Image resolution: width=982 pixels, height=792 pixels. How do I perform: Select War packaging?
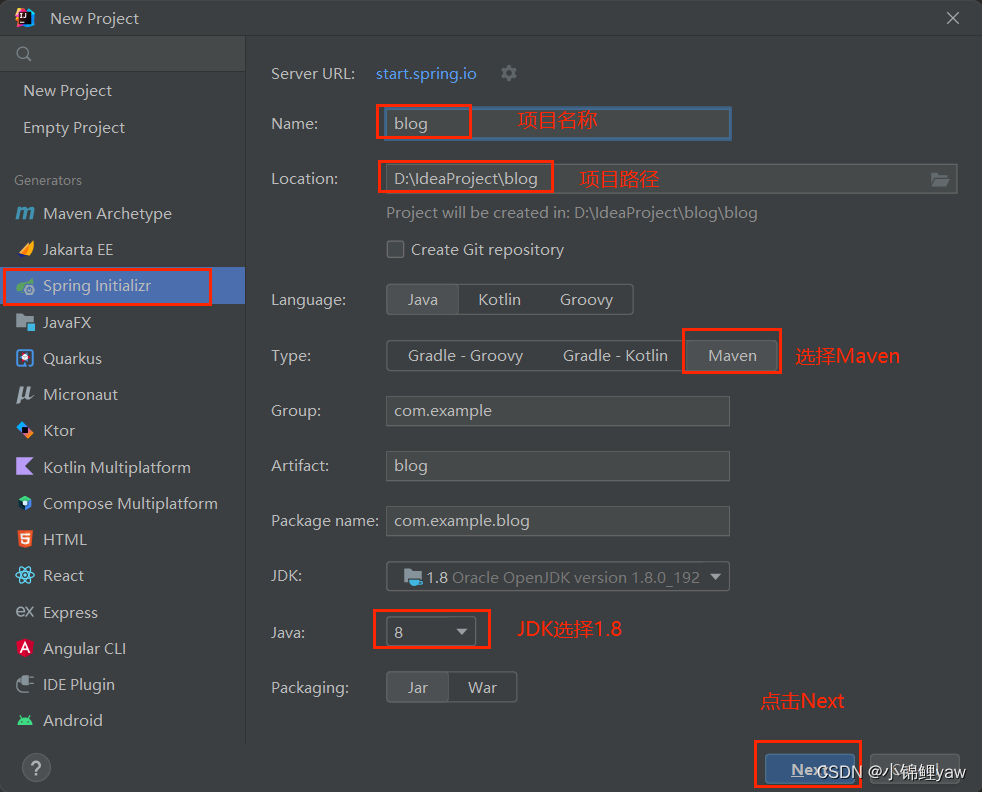pyautogui.click(x=482, y=687)
